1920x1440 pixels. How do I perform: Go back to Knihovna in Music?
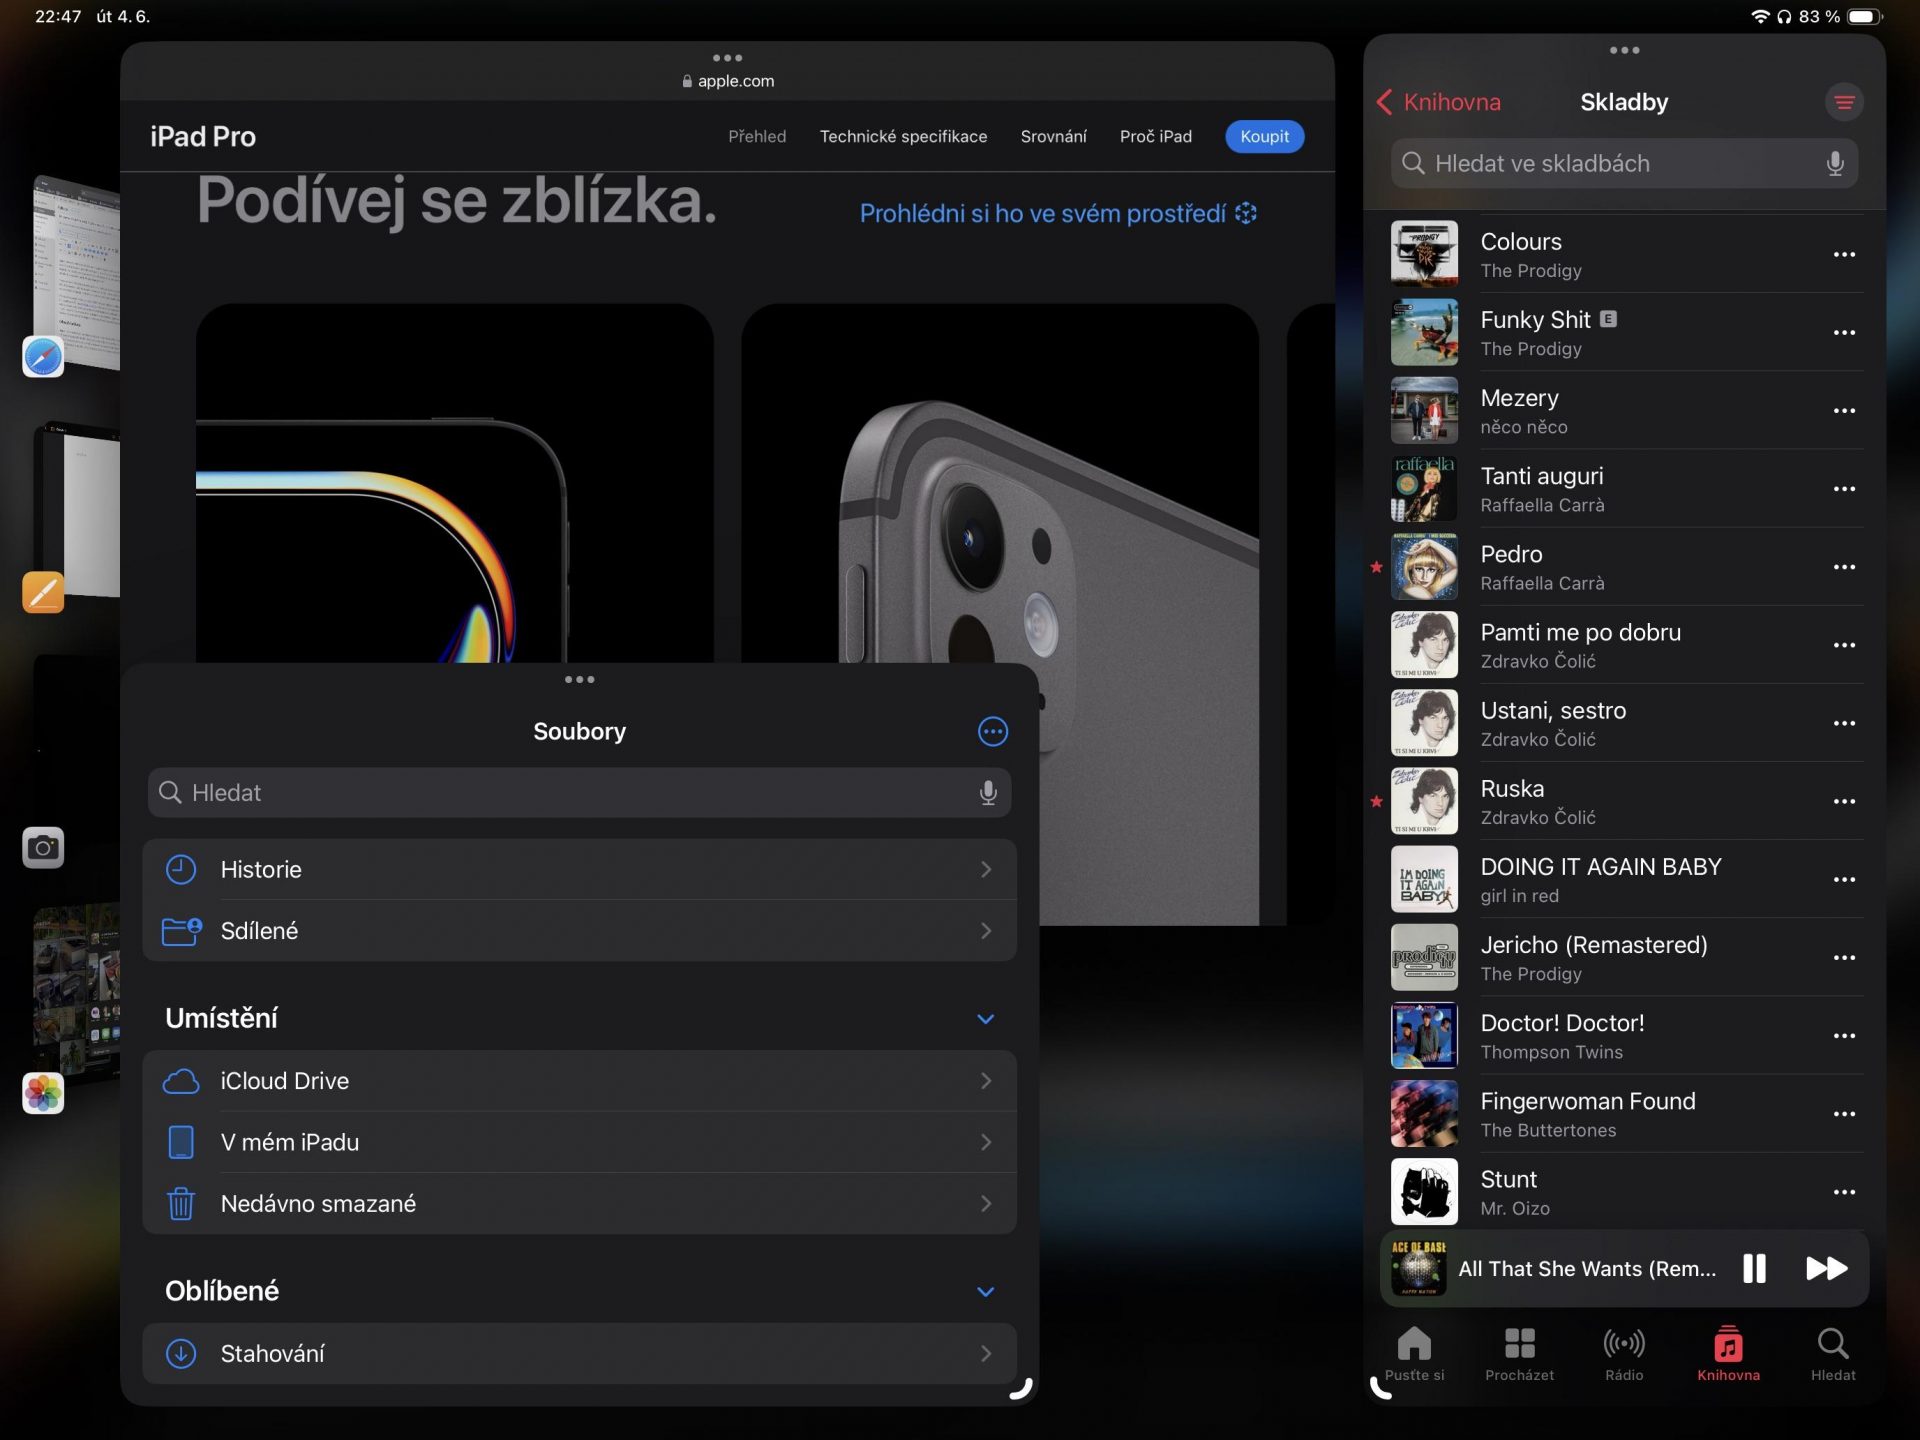[x=1438, y=102]
